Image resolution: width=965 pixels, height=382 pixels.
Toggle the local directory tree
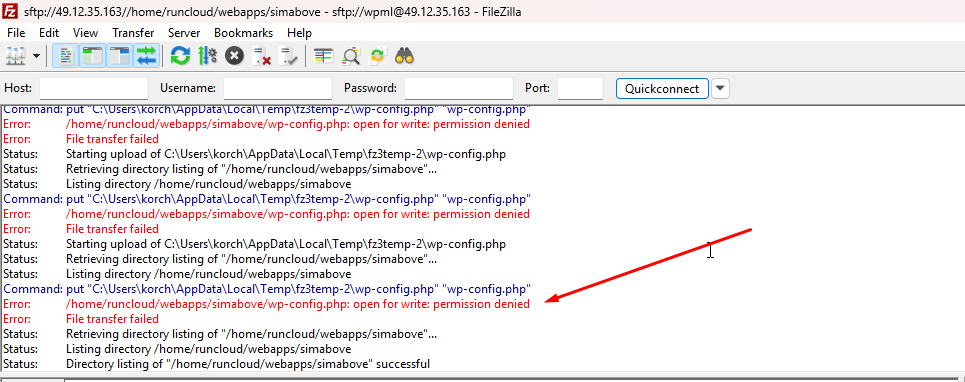(93, 57)
